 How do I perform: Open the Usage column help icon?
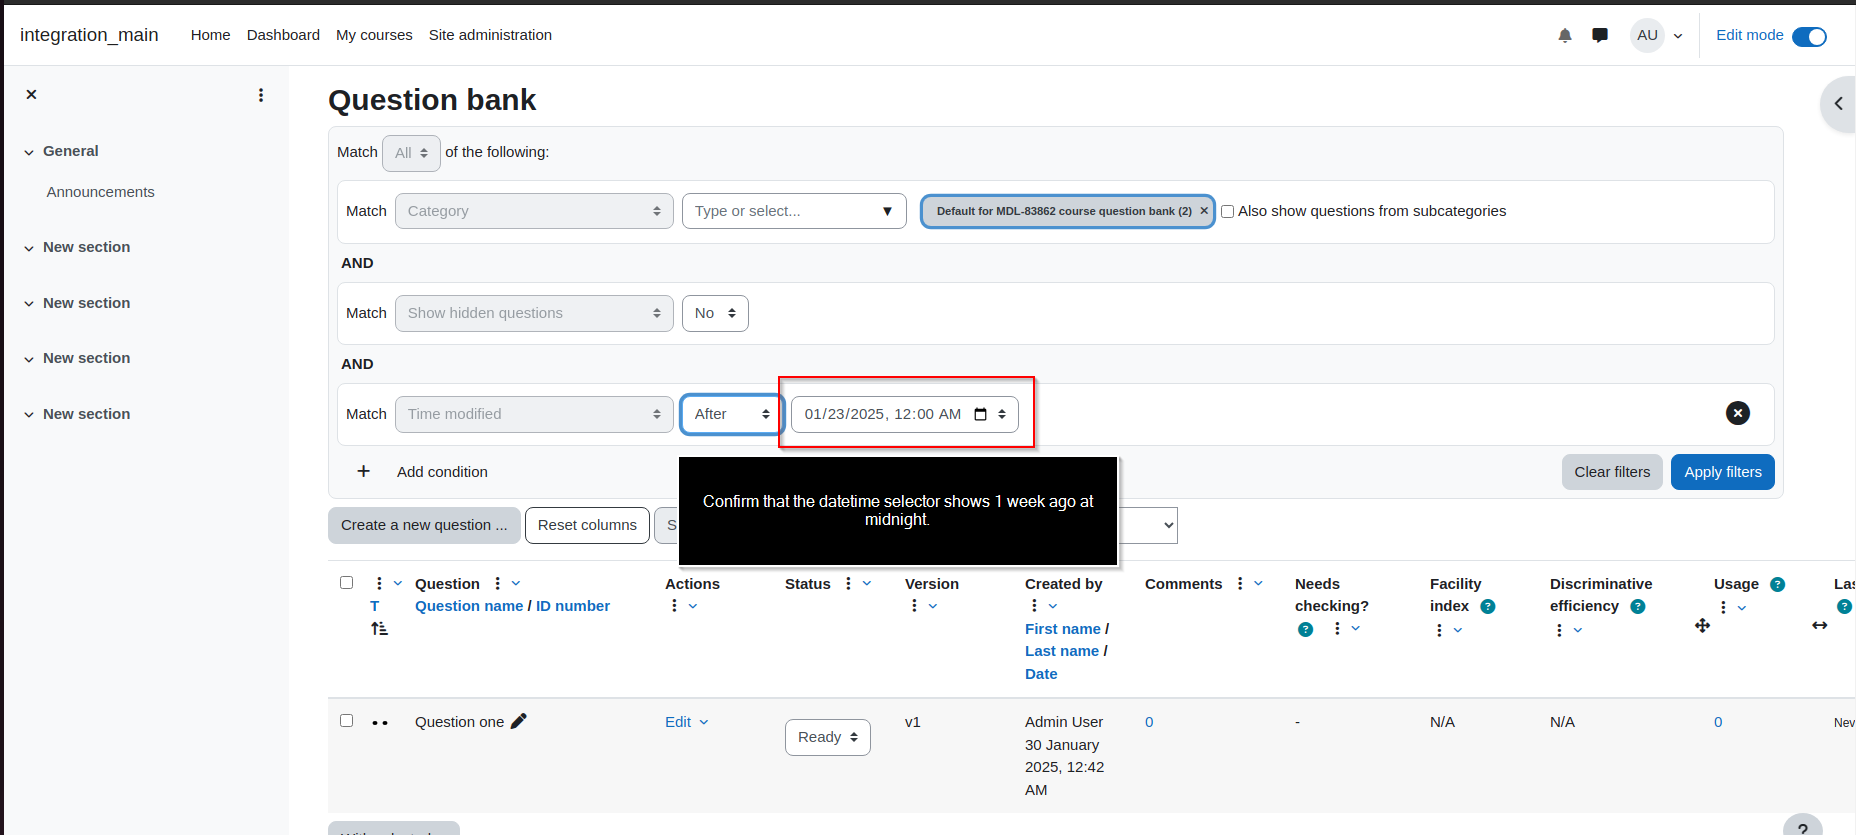click(1777, 584)
